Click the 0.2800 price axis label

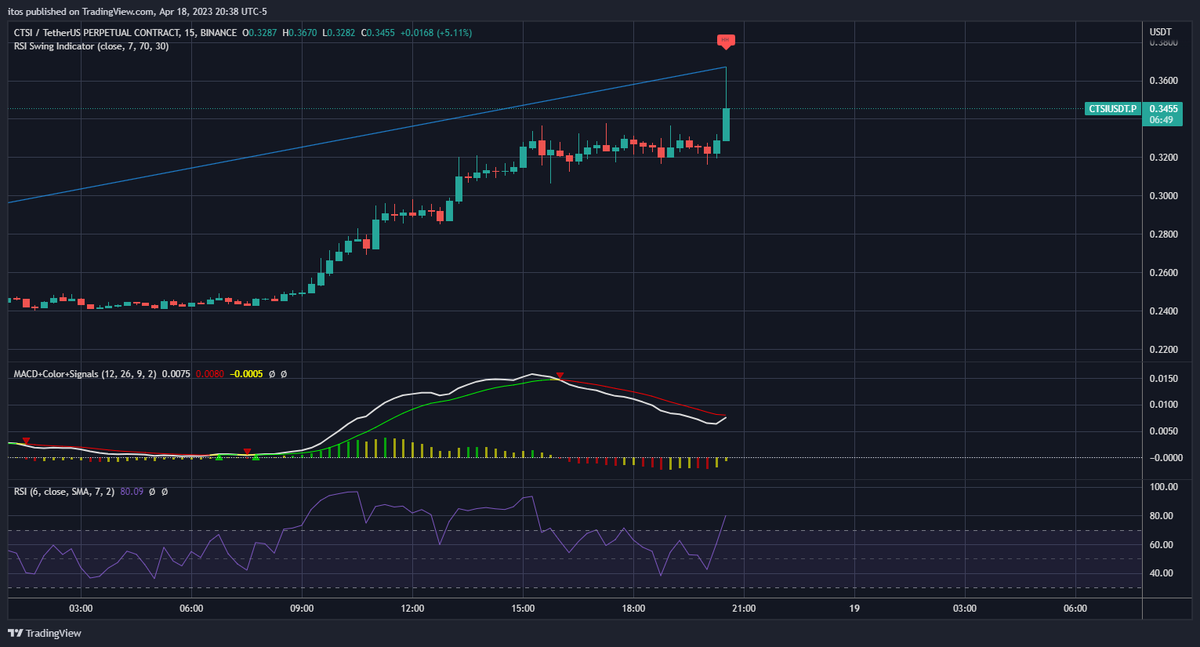tap(1164, 235)
